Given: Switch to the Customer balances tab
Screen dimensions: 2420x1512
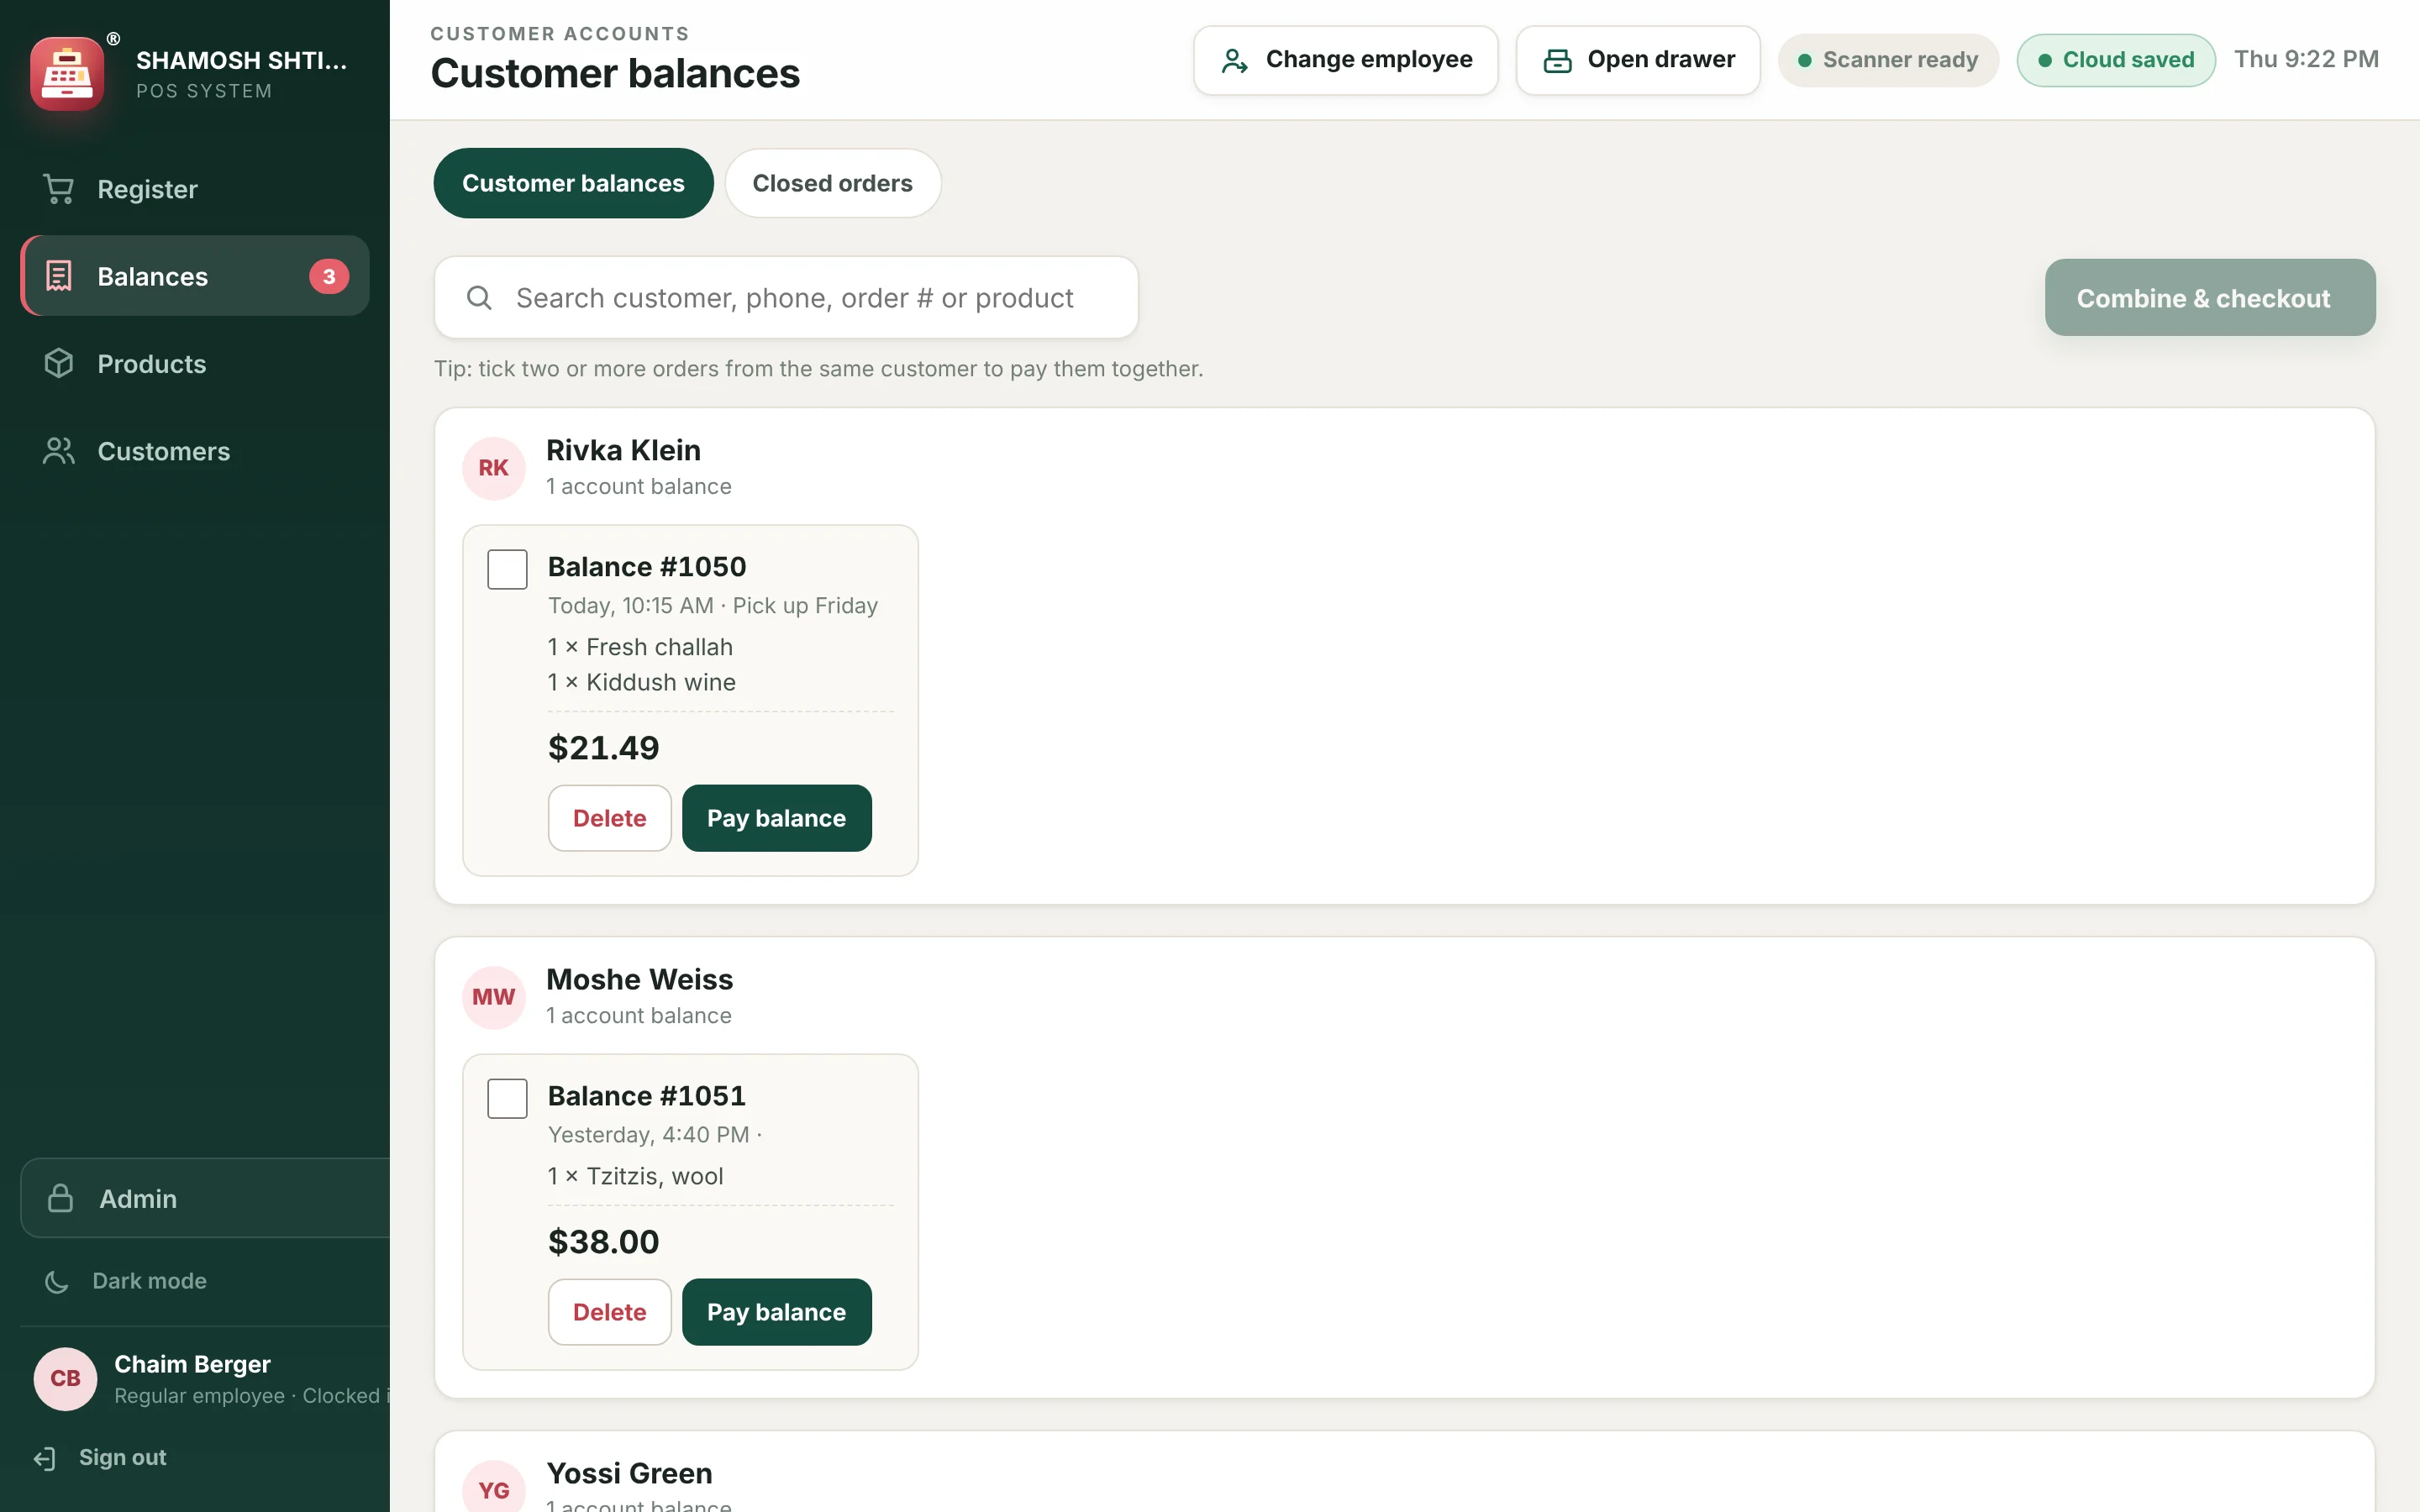Looking at the screenshot, I should (x=573, y=183).
